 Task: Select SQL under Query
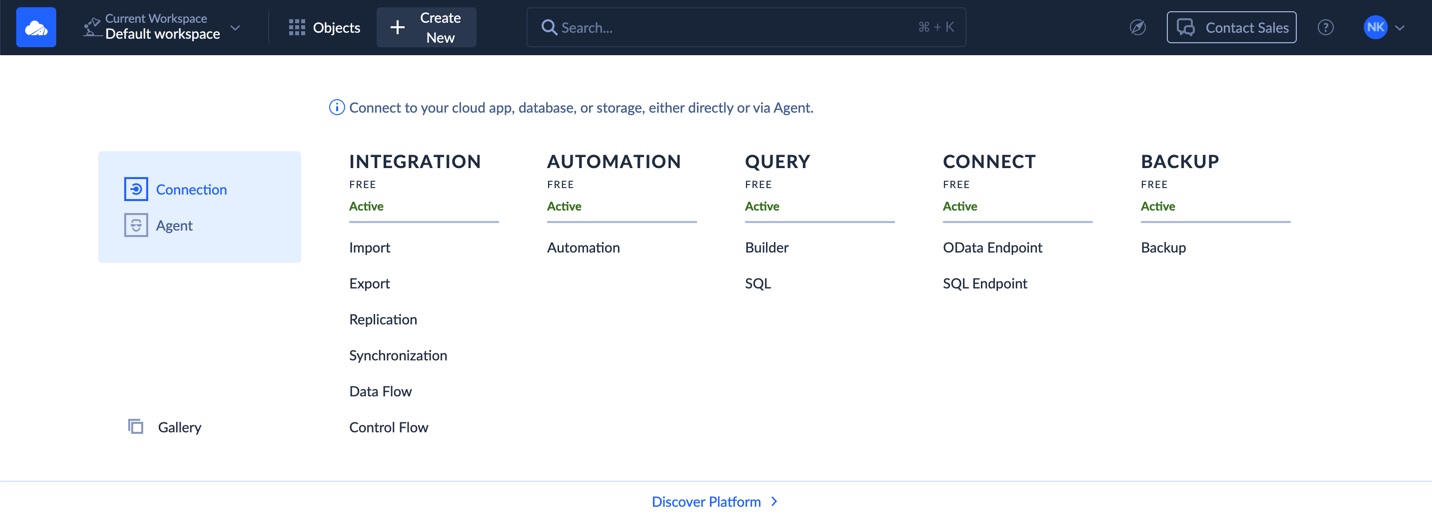coord(758,283)
